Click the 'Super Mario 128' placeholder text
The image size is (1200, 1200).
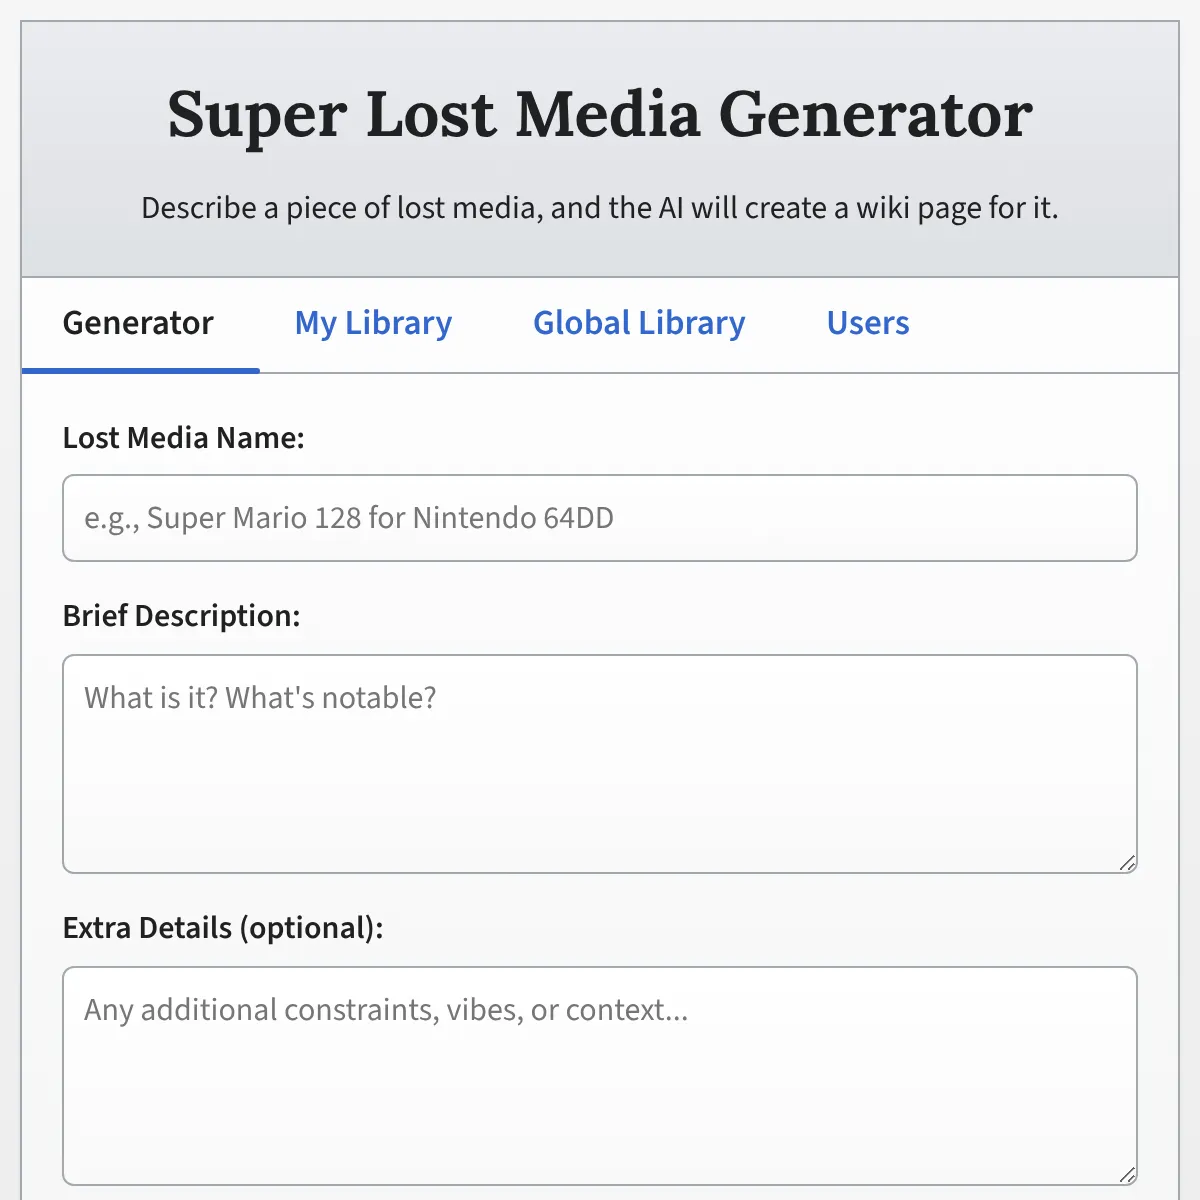(349, 518)
